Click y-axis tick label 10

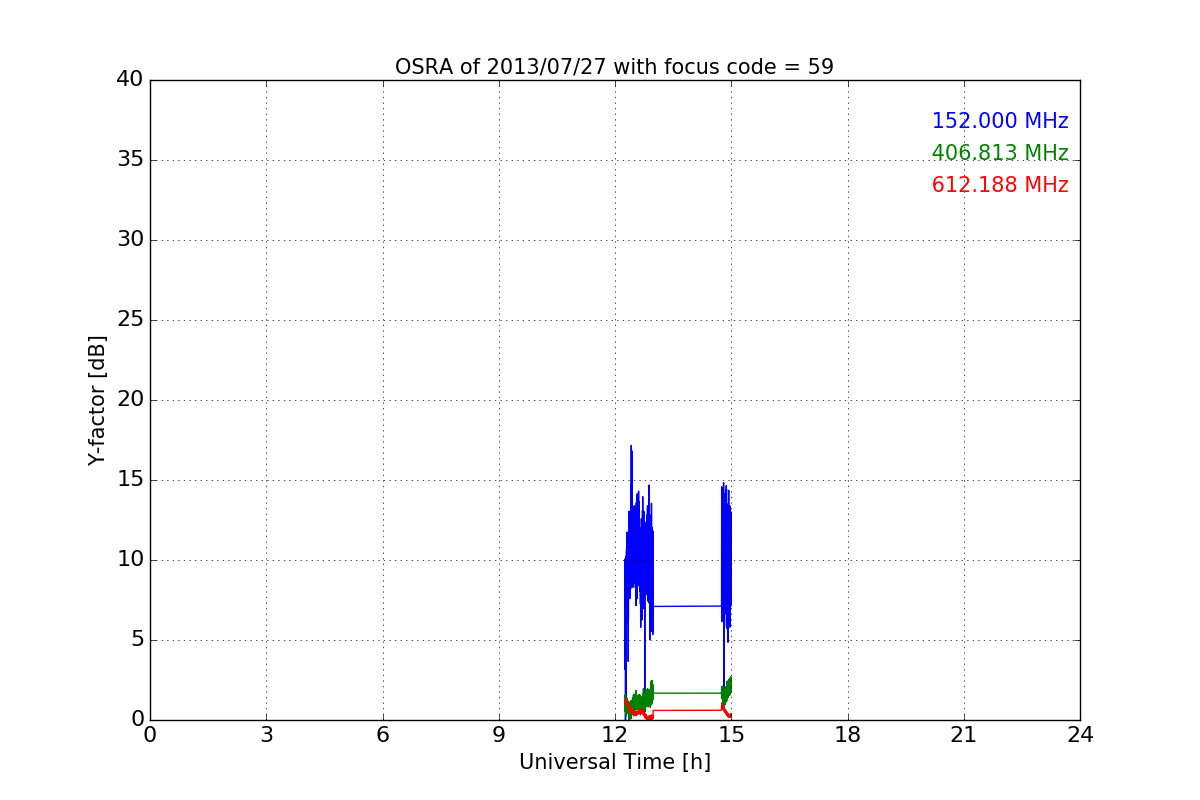(x=130, y=560)
